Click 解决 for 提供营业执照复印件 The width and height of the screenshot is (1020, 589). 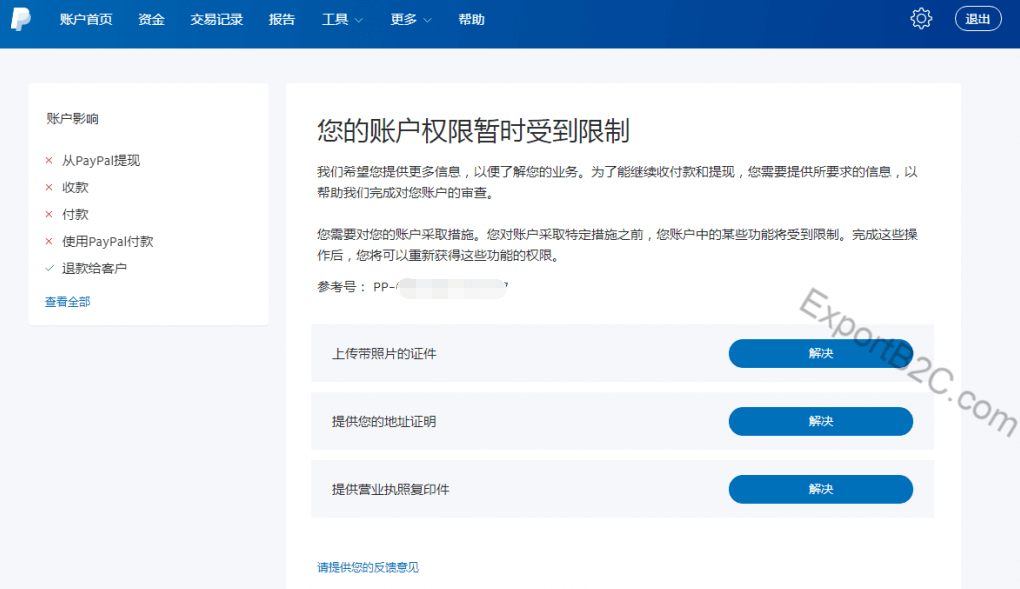(x=820, y=489)
